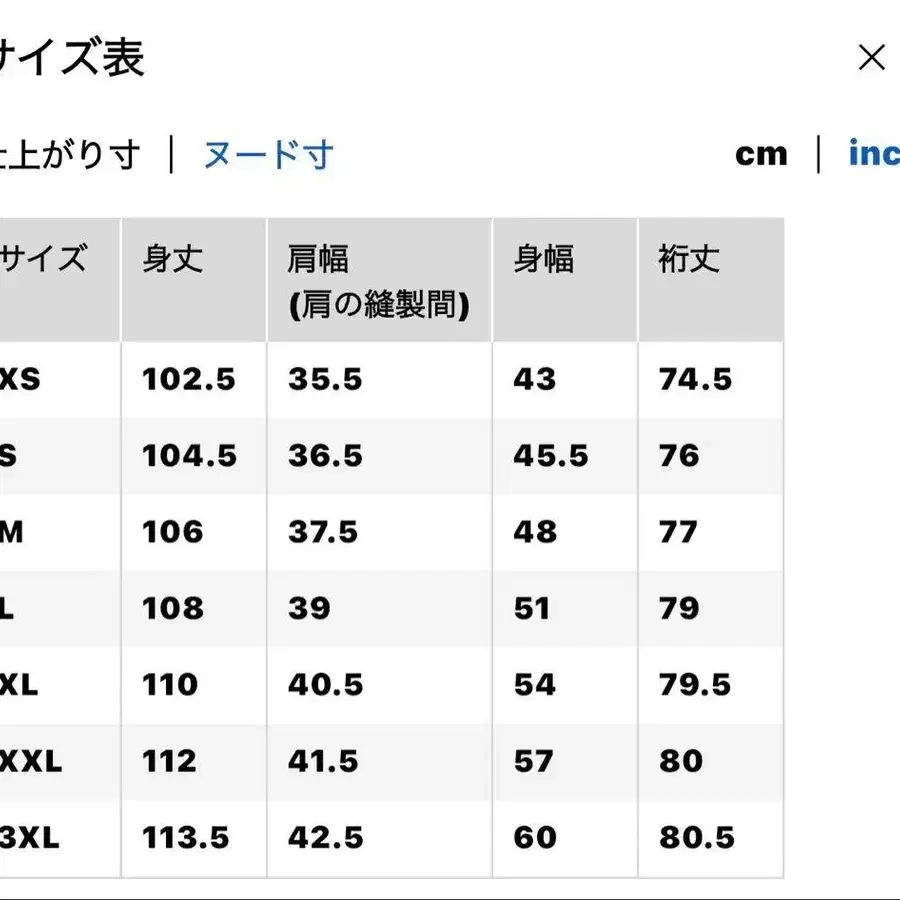Close the サイズ表 size chart dialog
This screenshot has width=900, height=900.
coord(872,57)
